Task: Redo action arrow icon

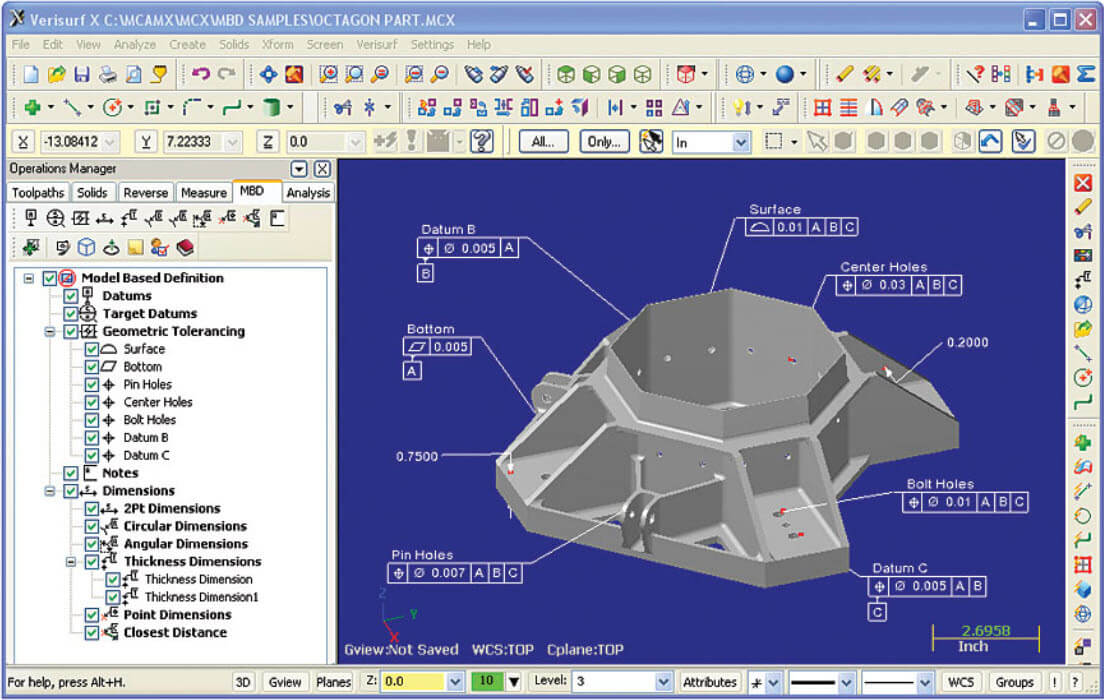Action: pyautogui.click(x=227, y=74)
